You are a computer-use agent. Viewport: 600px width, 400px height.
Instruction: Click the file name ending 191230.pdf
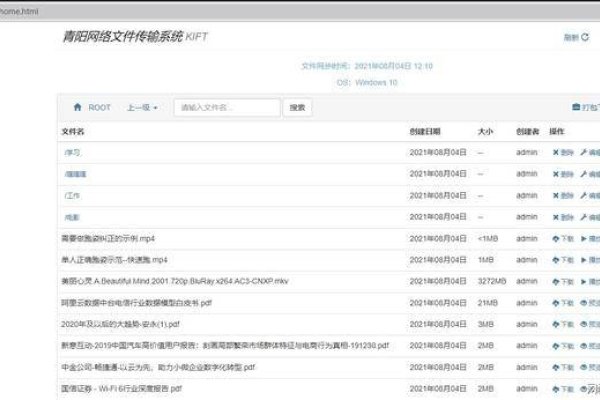click(225, 346)
